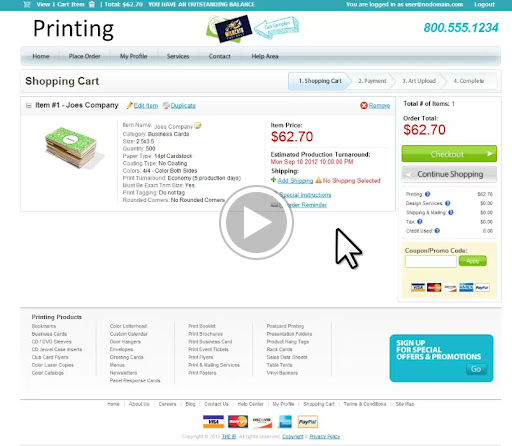Open the Special Instructions link

coord(305,195)
